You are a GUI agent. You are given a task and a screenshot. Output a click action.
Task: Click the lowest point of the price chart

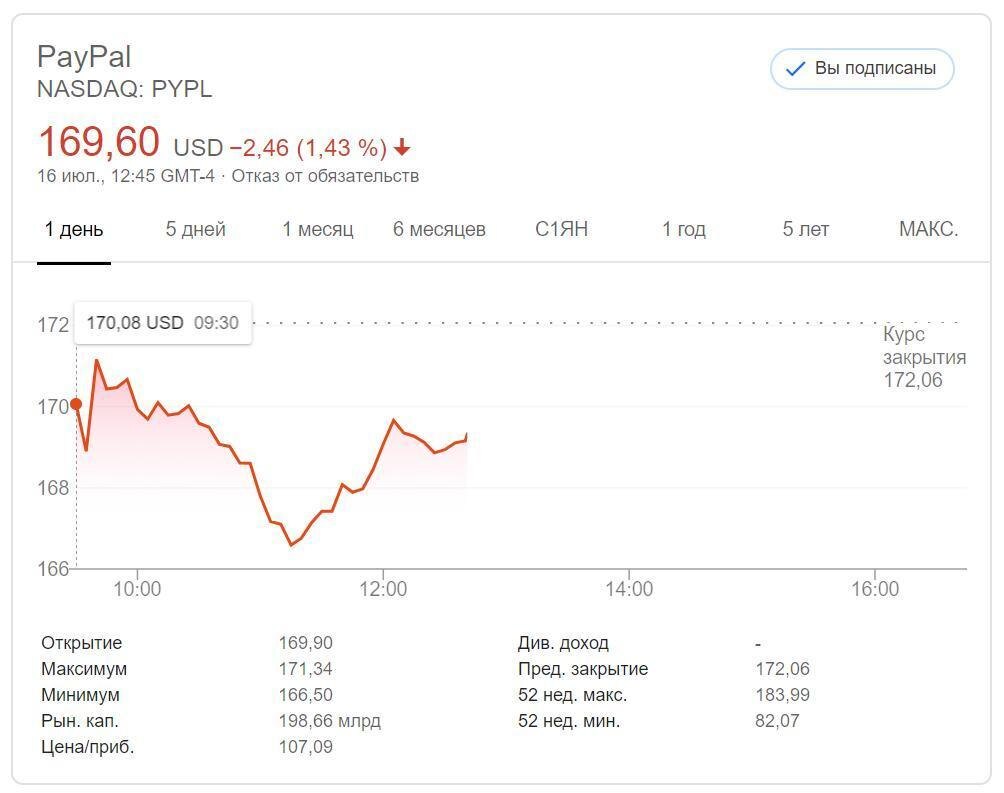pyautogui.click(x=291, y=545)
